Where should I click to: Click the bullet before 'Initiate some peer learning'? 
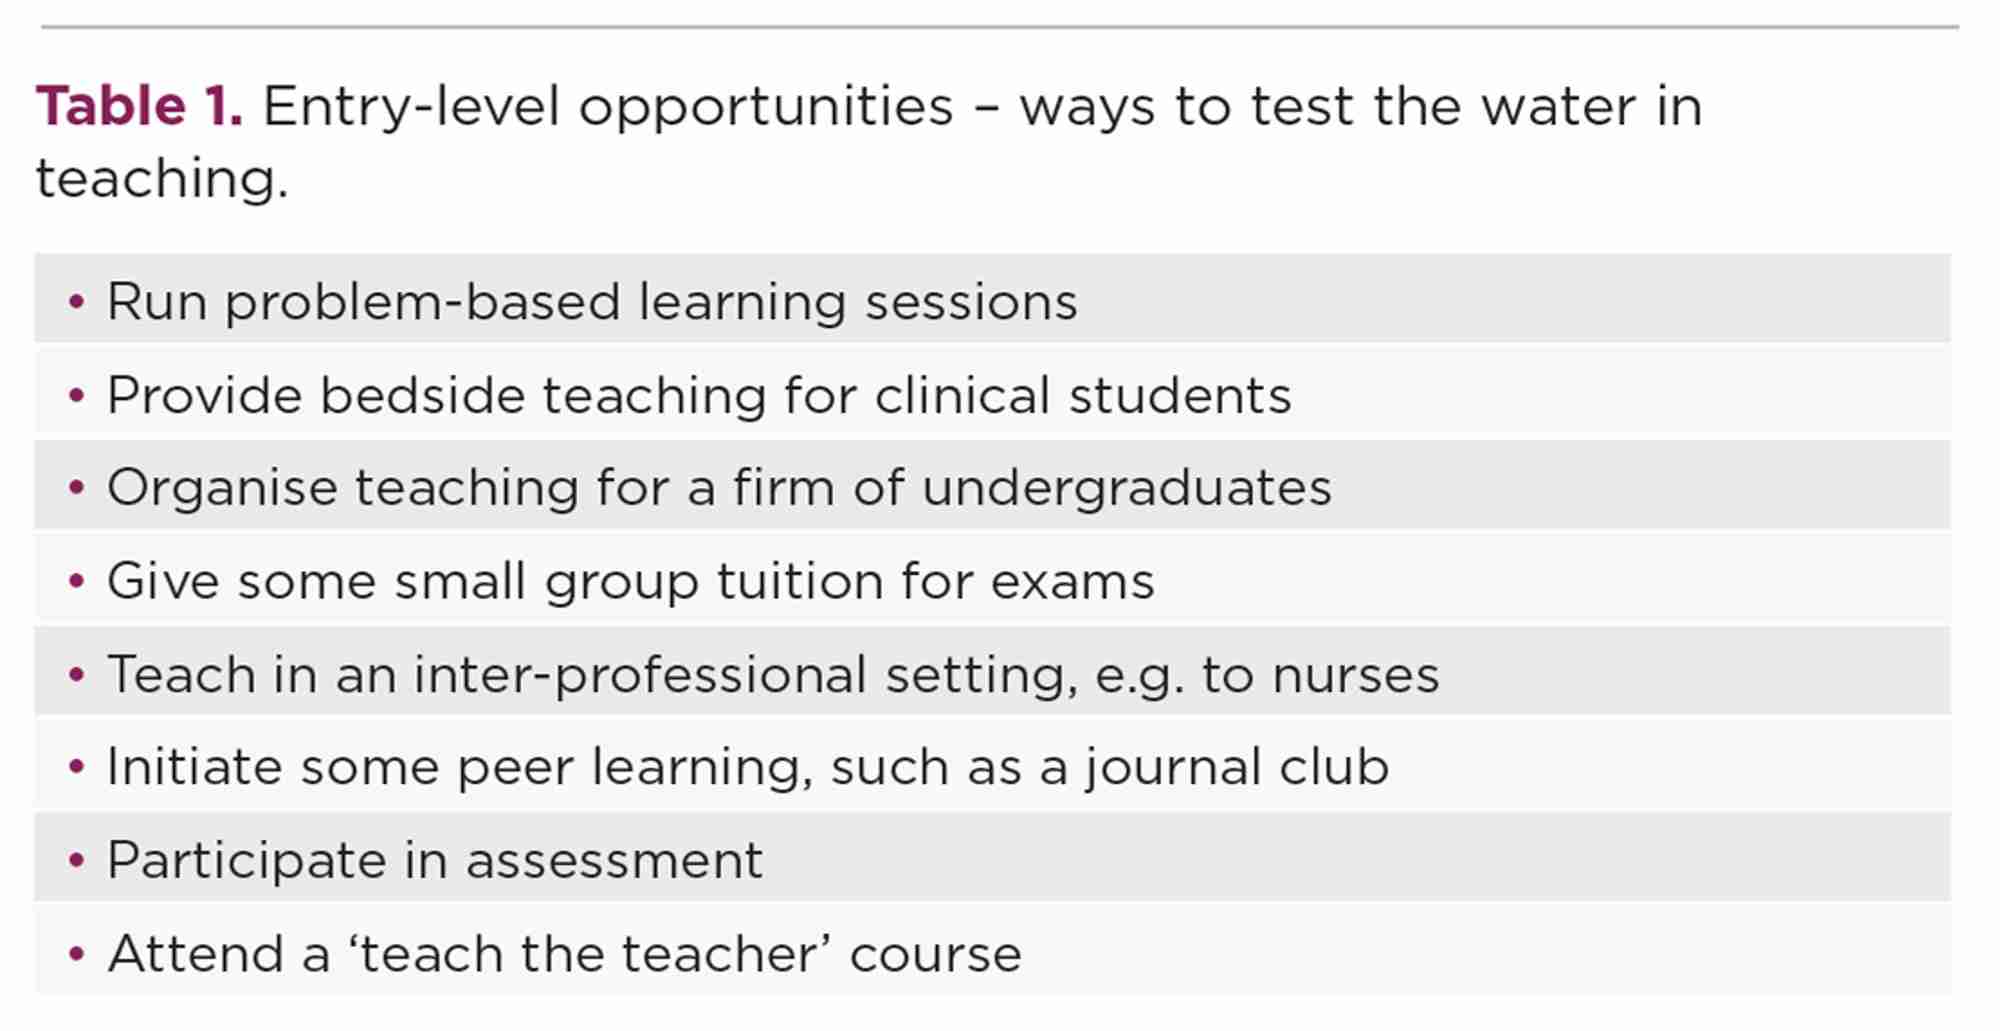click(77, 767)
